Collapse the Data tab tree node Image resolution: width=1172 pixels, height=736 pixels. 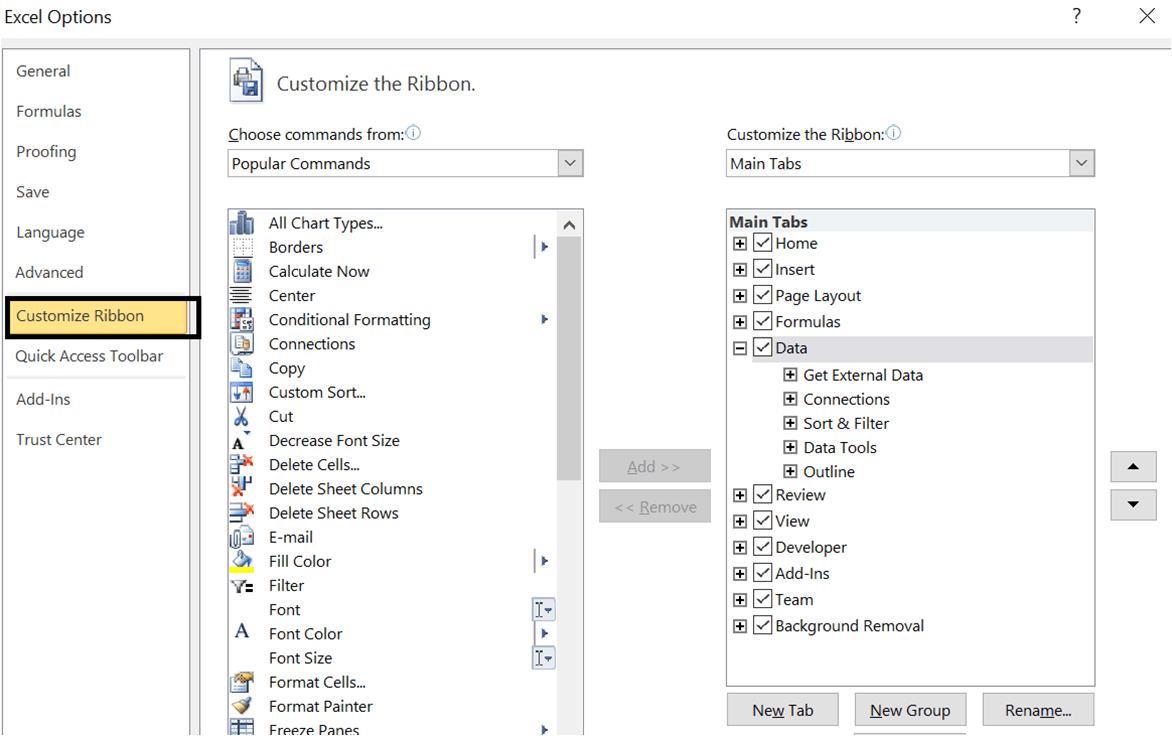tap(739, 347)
